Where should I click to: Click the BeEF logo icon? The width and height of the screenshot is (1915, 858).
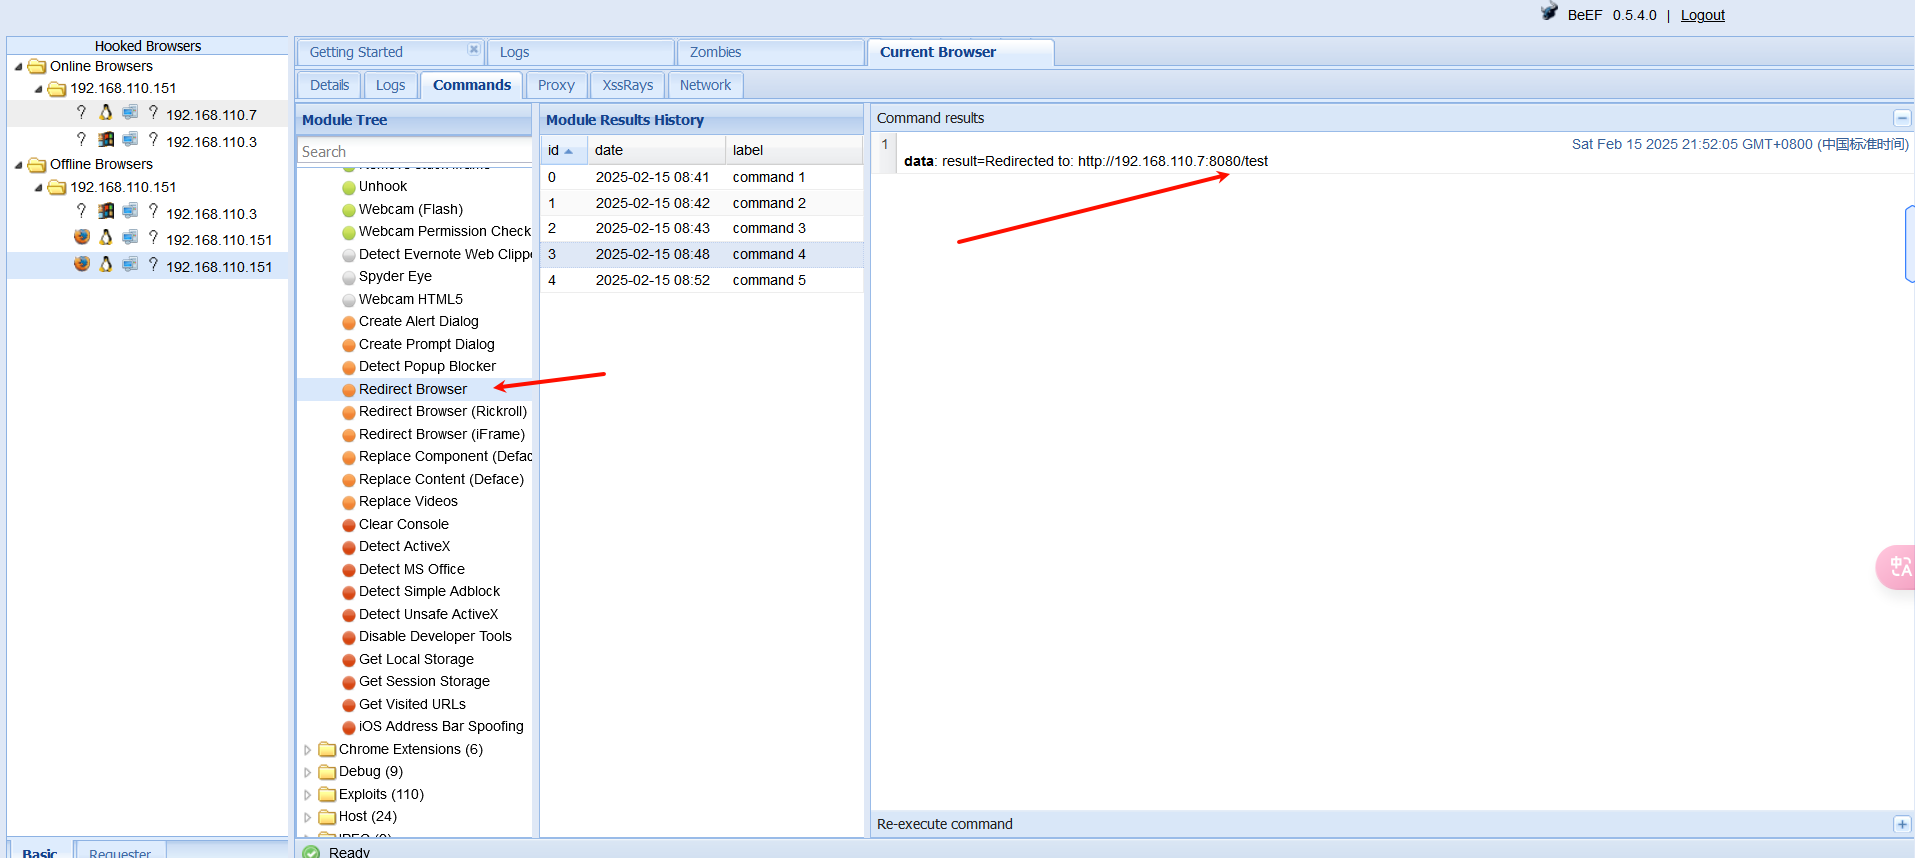pos(1549,12)
